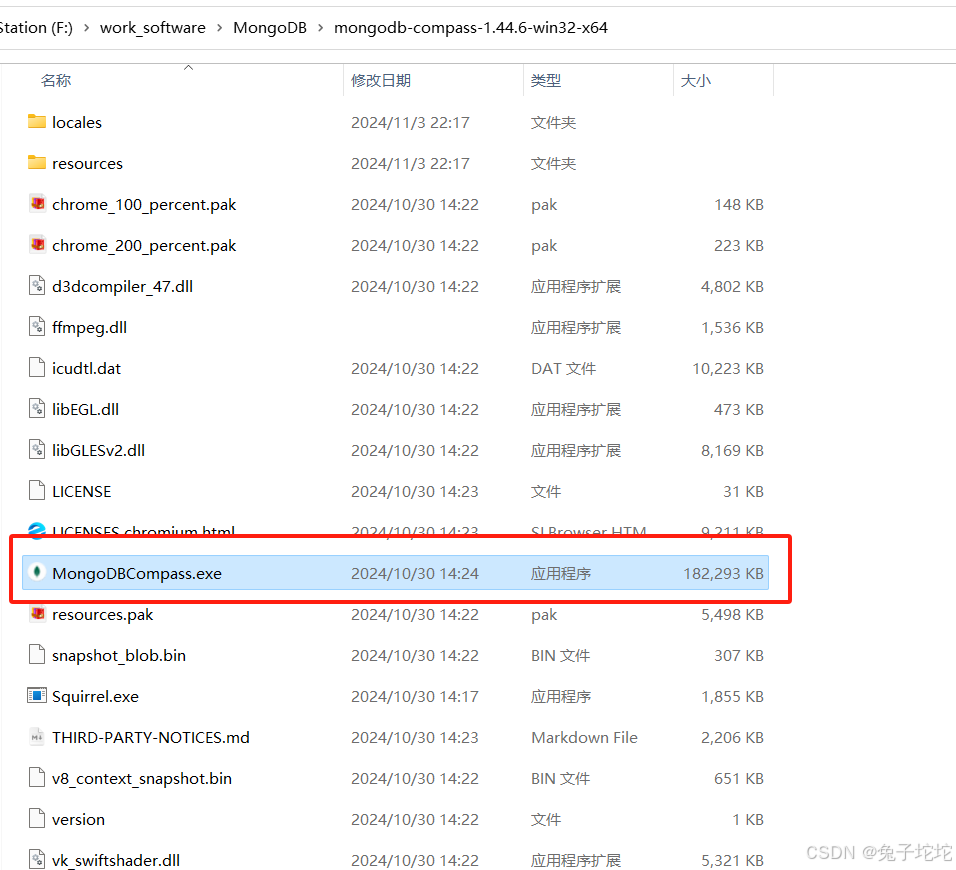Select the d3dcompiler_47.dll file name
This screenshot has width=956, height=870.
click(x=123, y=287)
